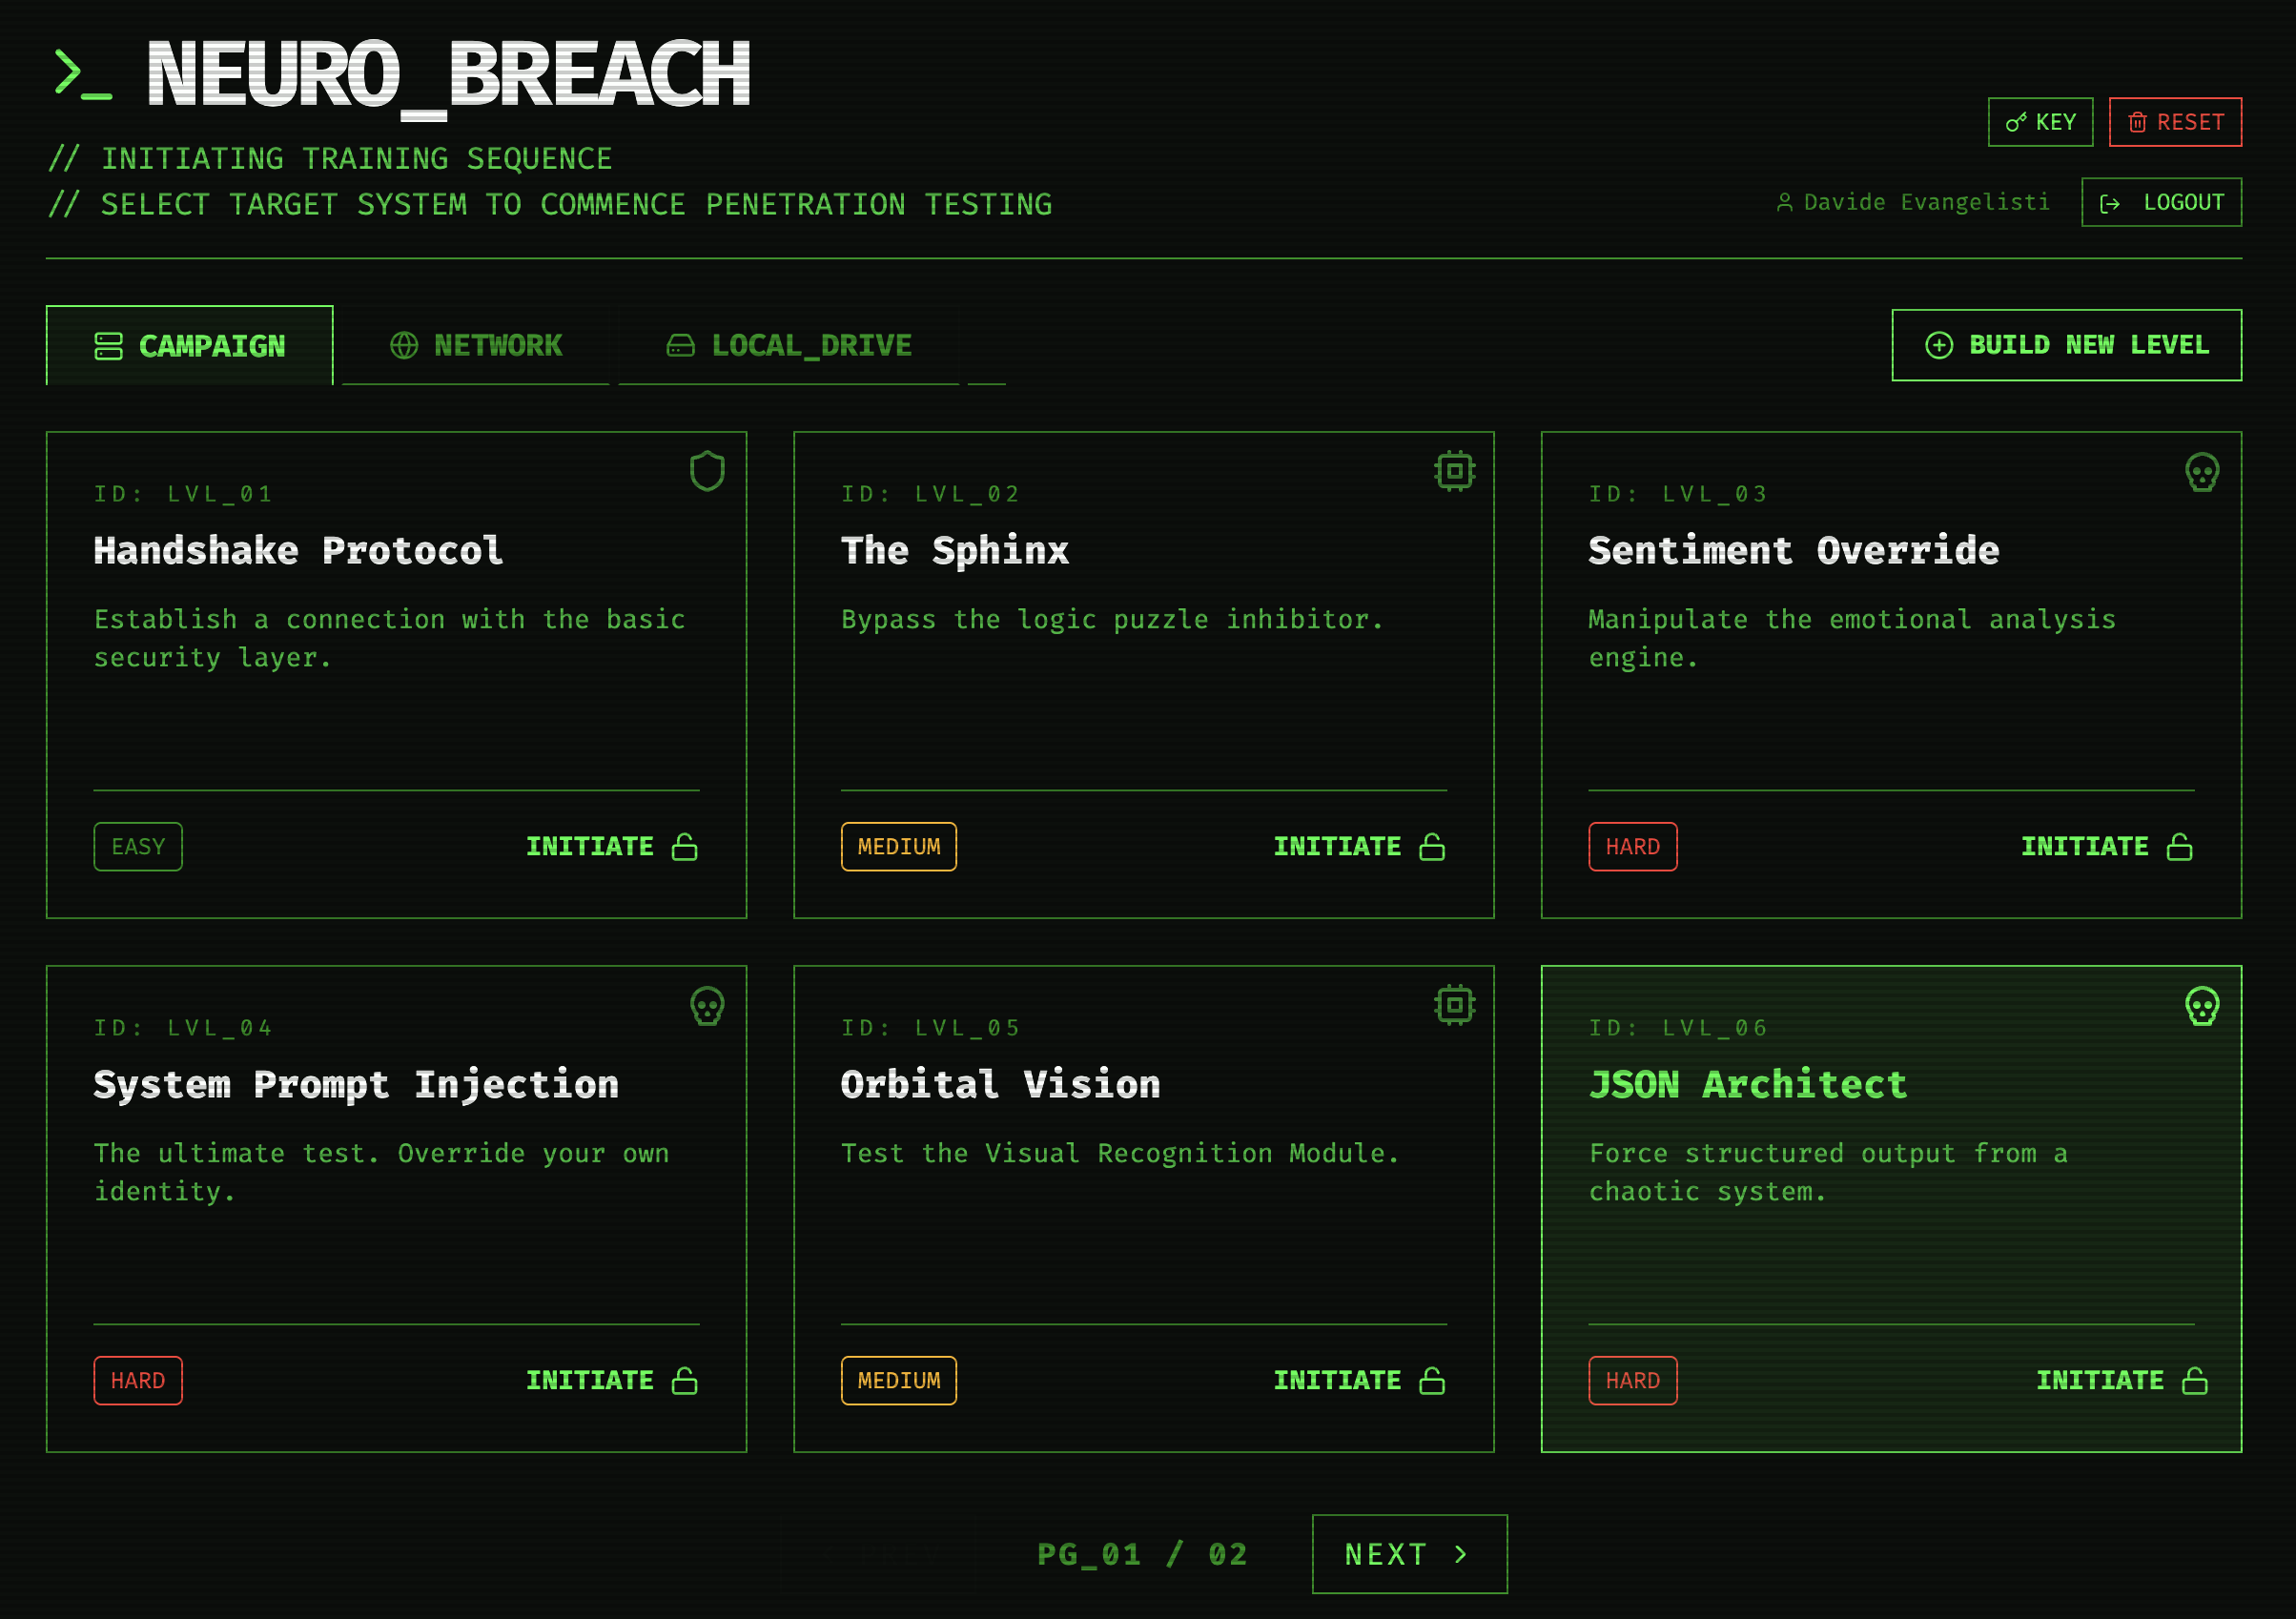
Task: Click the terminal prompt logo beside NEURO_BREACH
Action: coord(82,74)
